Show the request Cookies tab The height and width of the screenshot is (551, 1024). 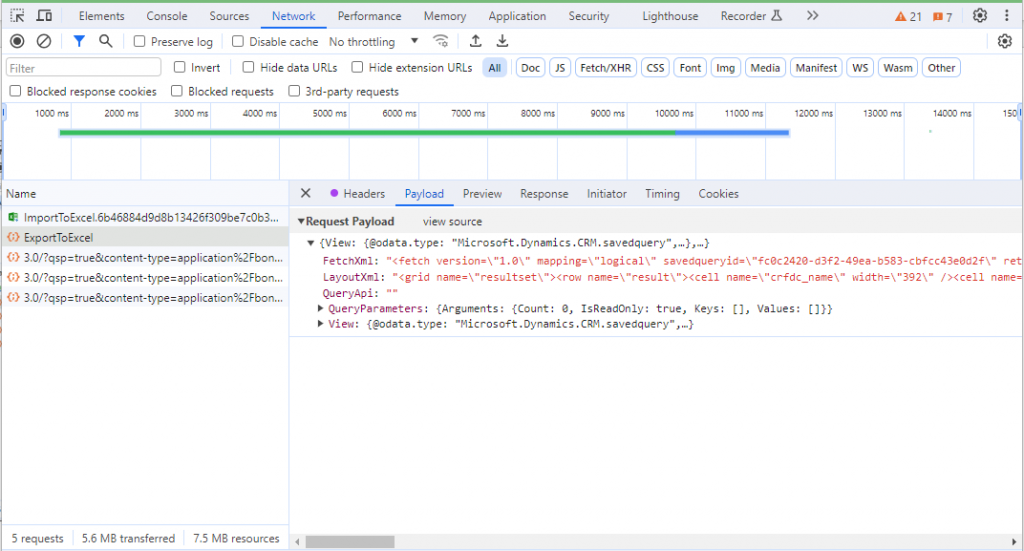(718, 194)
